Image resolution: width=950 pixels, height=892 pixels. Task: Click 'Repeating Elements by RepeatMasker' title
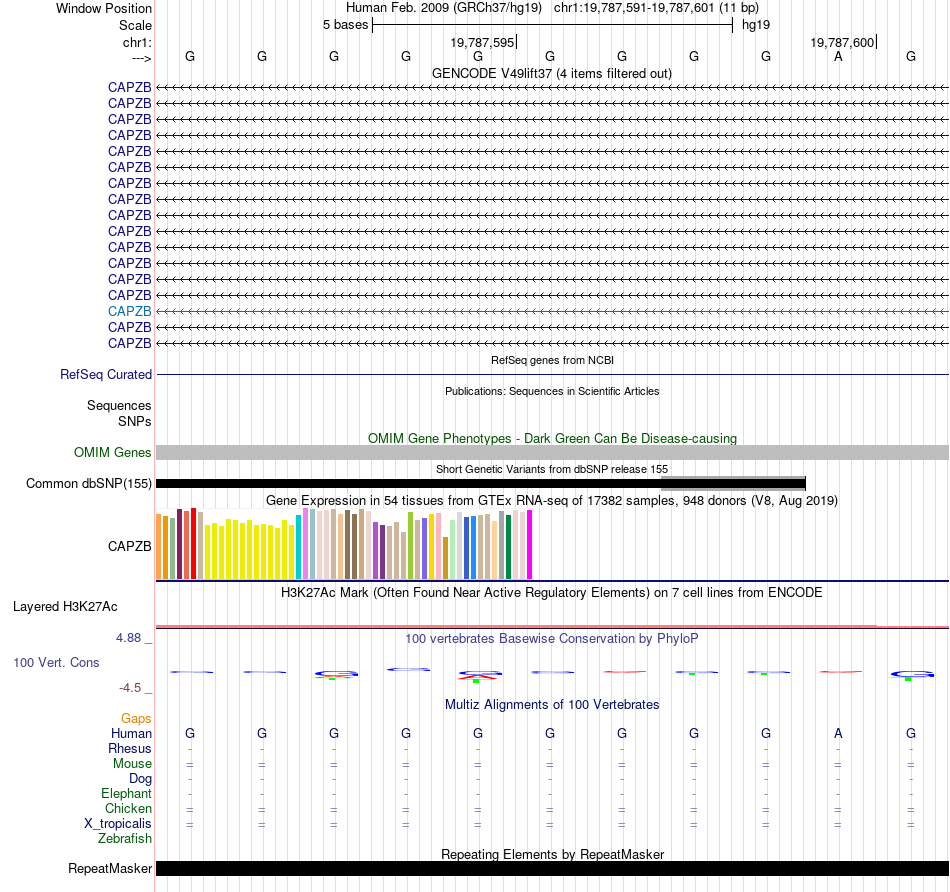point(552,854)
